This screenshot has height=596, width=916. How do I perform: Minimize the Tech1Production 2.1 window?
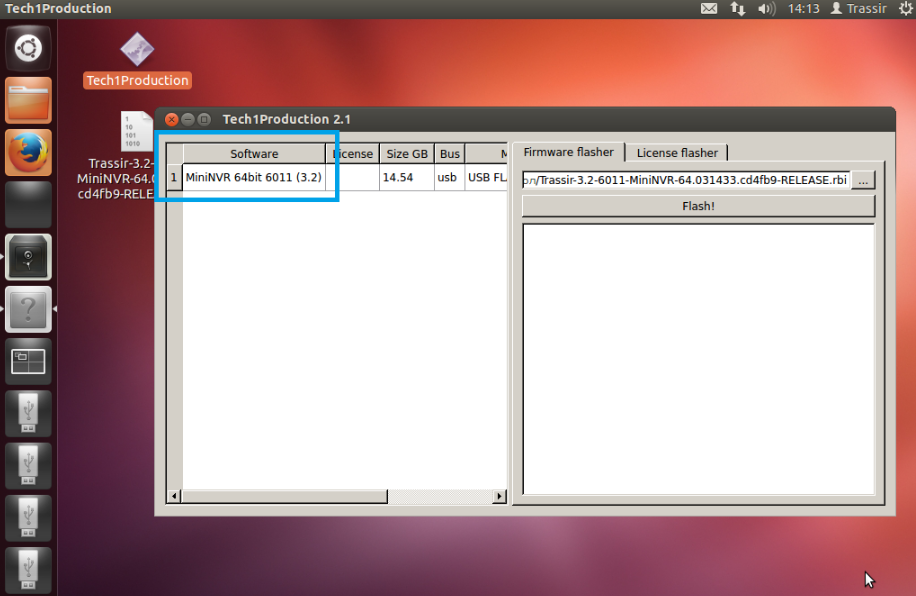(188, 119)
